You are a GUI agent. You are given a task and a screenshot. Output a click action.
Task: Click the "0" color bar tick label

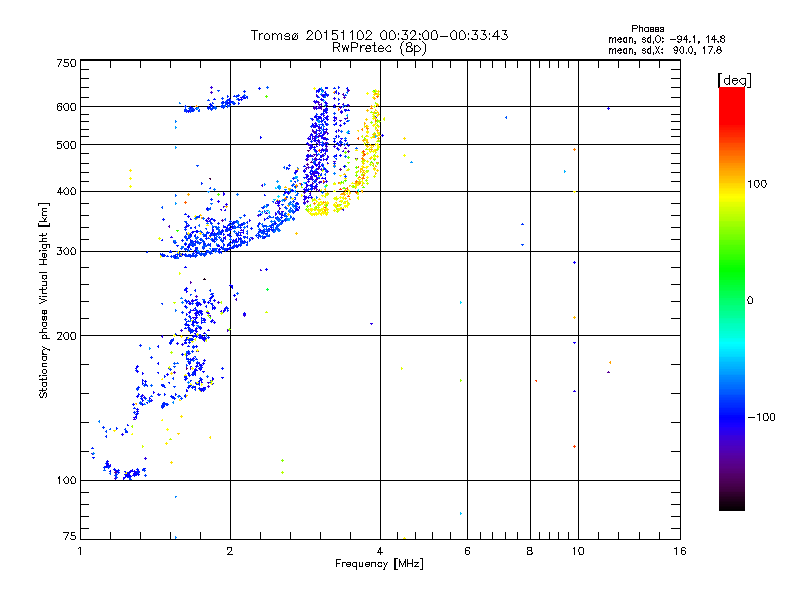click(x=750, y=301)
